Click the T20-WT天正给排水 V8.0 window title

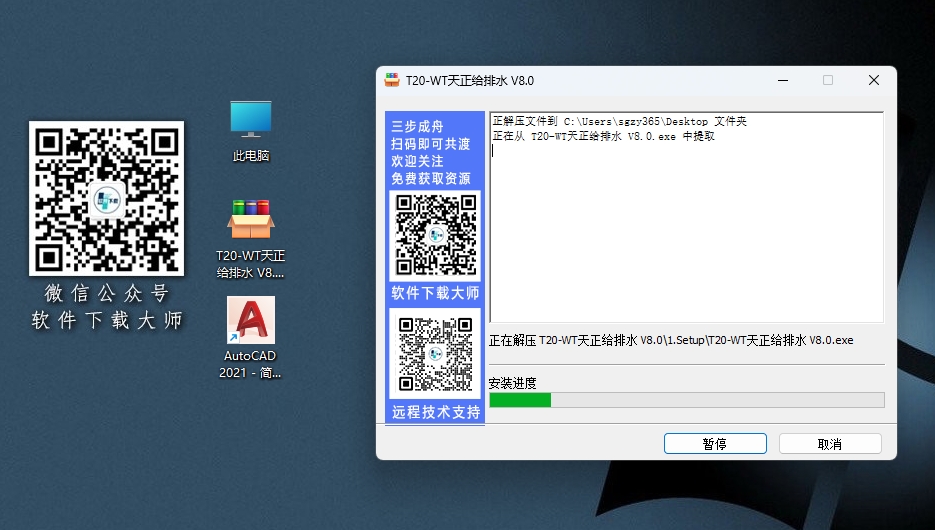pos(470,80)
